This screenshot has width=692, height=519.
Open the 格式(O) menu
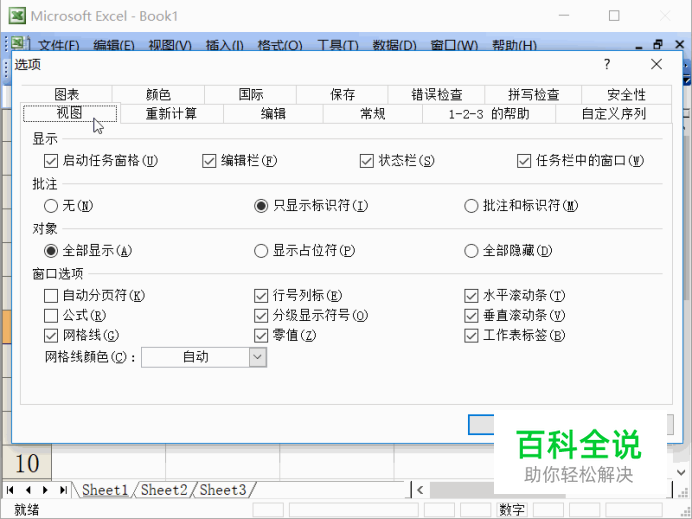click(x=280, y=45)
